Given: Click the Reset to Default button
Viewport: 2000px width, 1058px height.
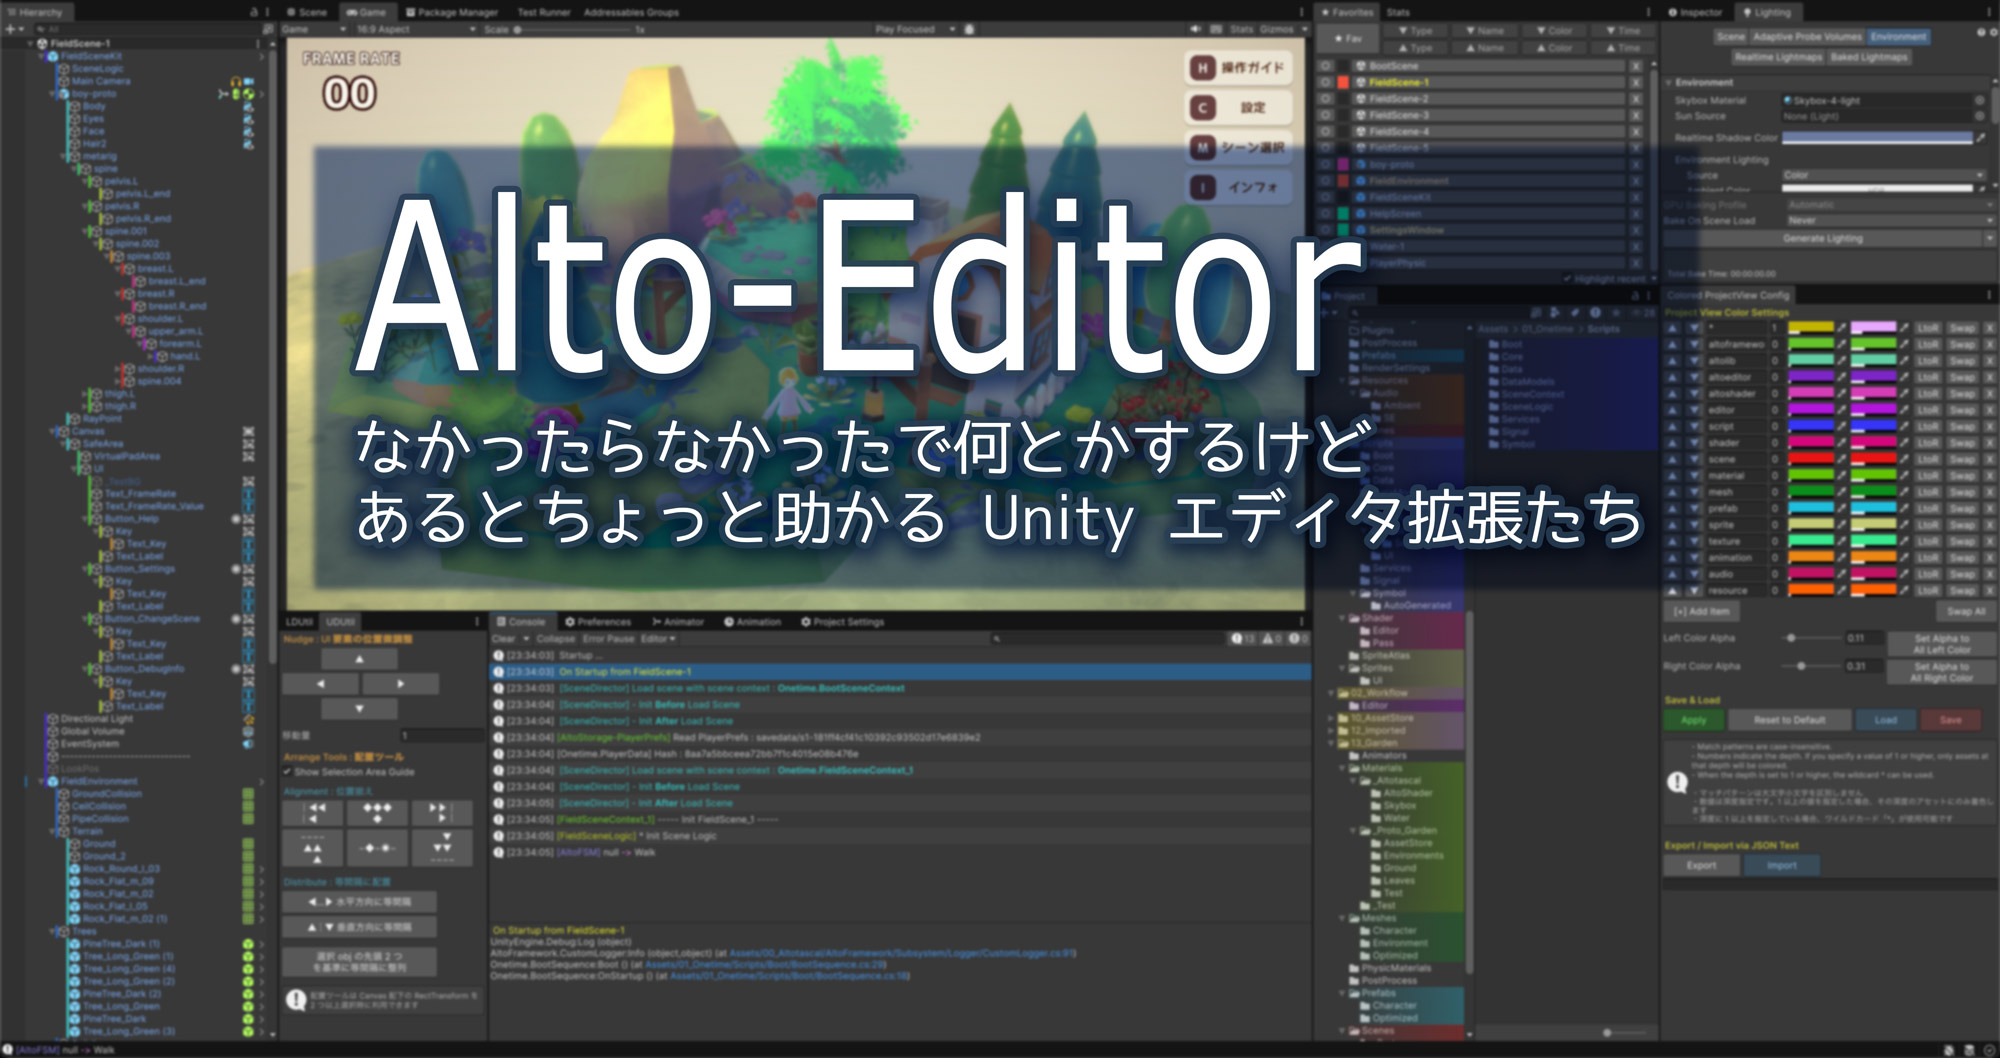Looking at the screenshot, I should (1789, 720).
